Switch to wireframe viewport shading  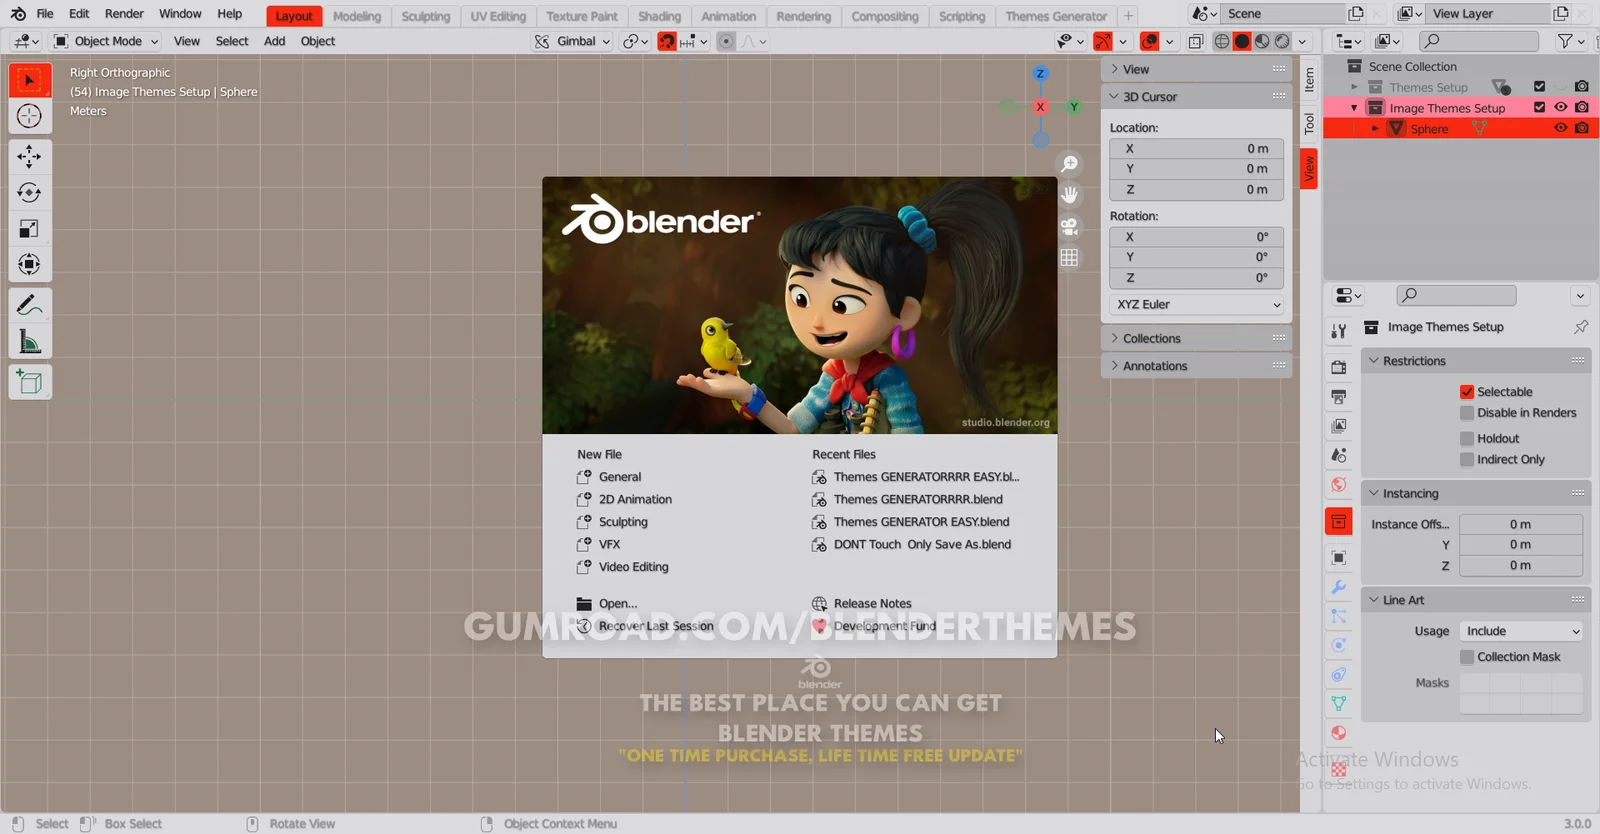click(1222, 41)
